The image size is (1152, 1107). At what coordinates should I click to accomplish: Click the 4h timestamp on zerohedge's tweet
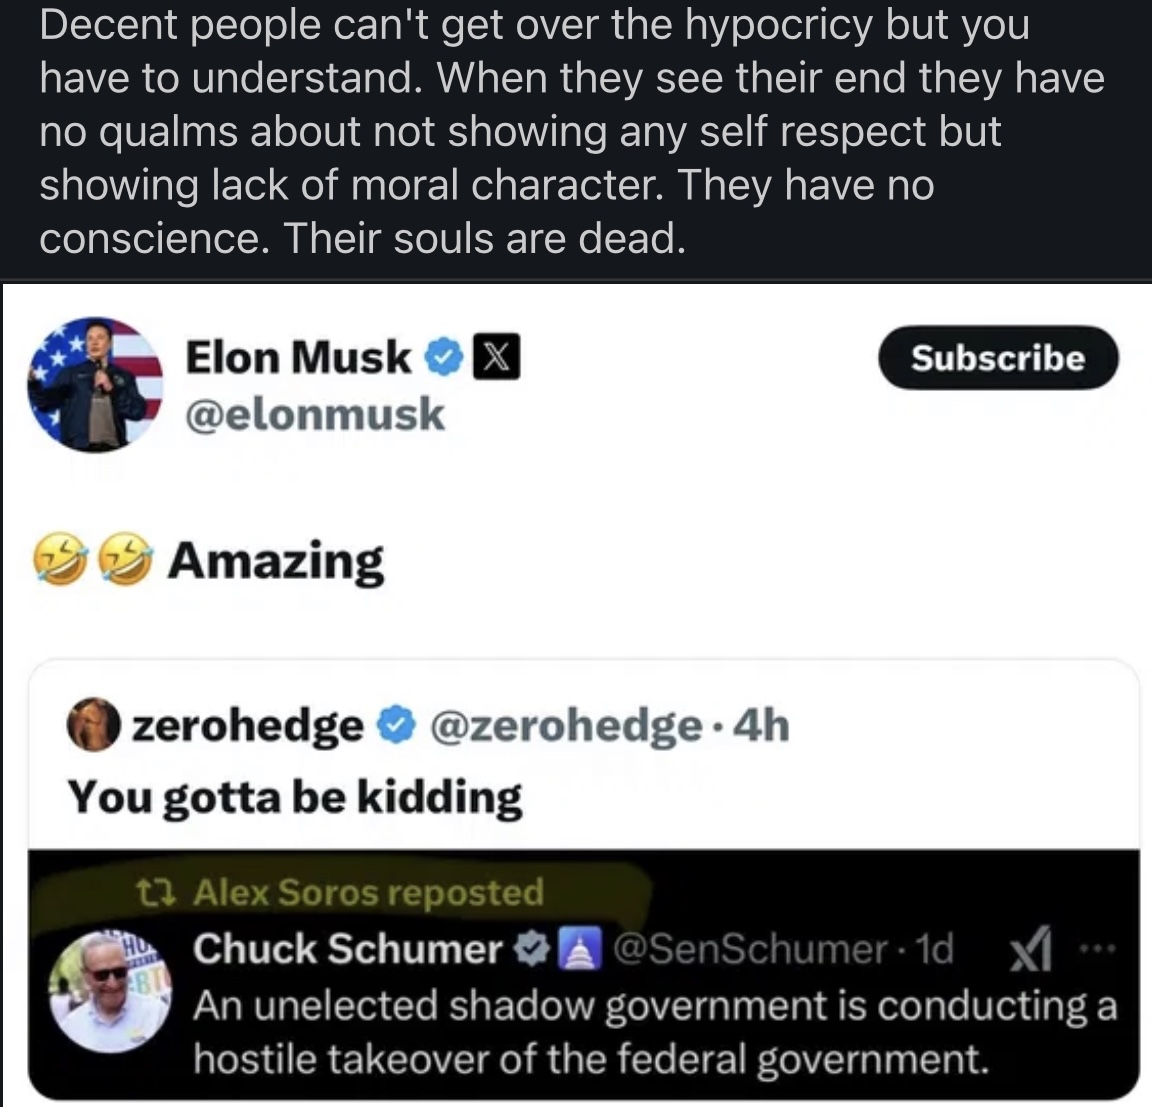766,728
